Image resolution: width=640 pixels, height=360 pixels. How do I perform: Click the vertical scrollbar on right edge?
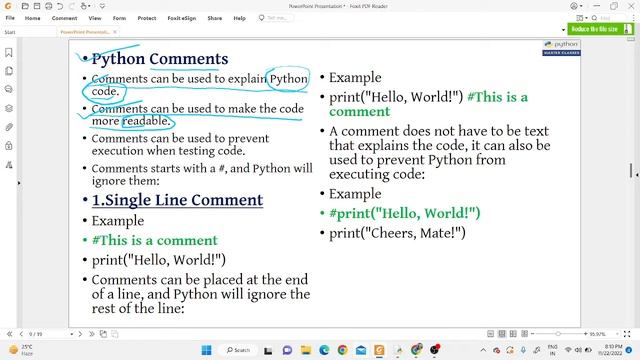(x=631, y=170)
